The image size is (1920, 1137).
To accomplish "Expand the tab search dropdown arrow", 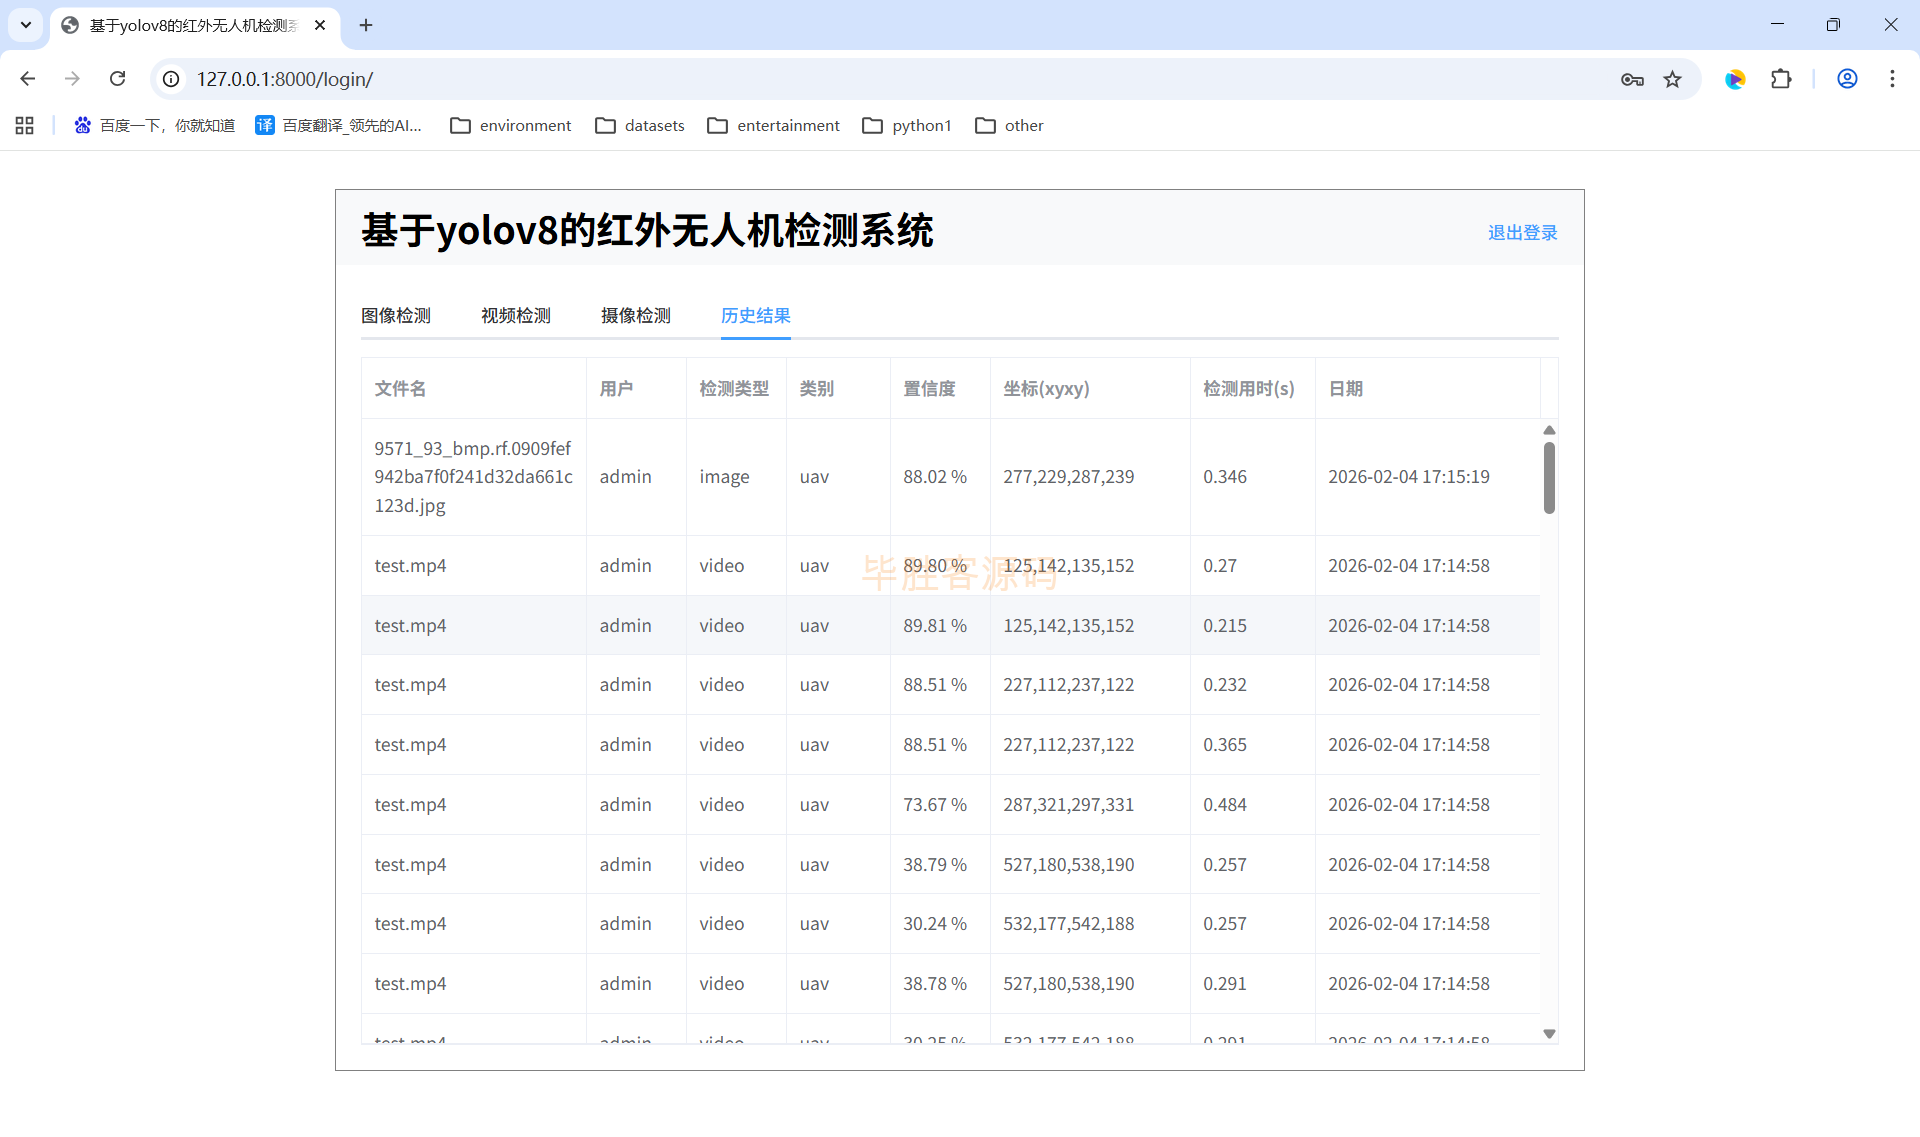I will pyautogui.click(x=26, y=25).
